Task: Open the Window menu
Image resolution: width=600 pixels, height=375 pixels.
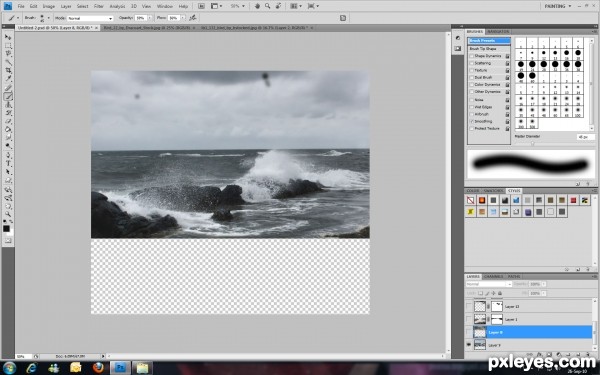Action: click(x=165, y=6)
